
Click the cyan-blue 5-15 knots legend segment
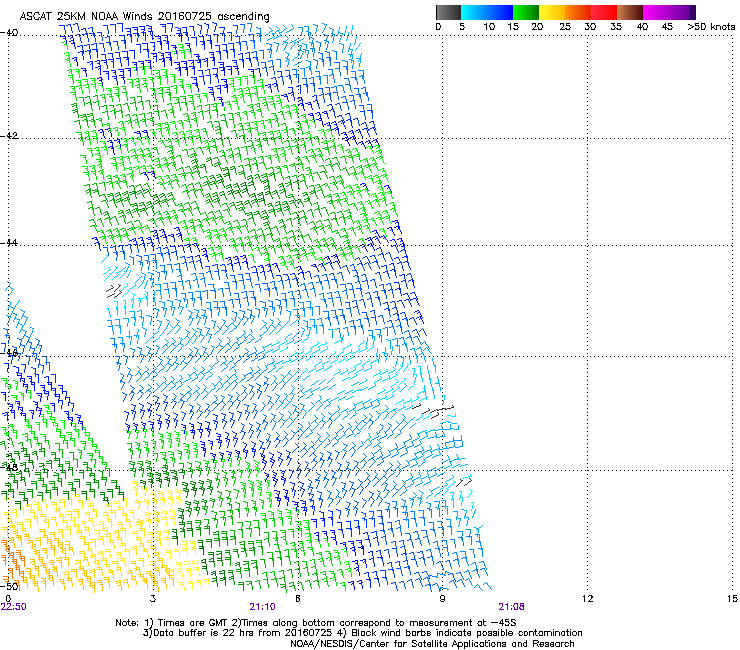(x=487, y=12)
